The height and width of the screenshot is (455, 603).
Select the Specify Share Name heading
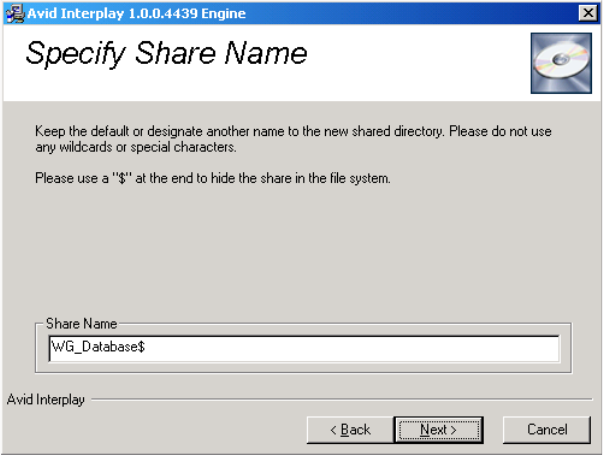coord(167,53)
